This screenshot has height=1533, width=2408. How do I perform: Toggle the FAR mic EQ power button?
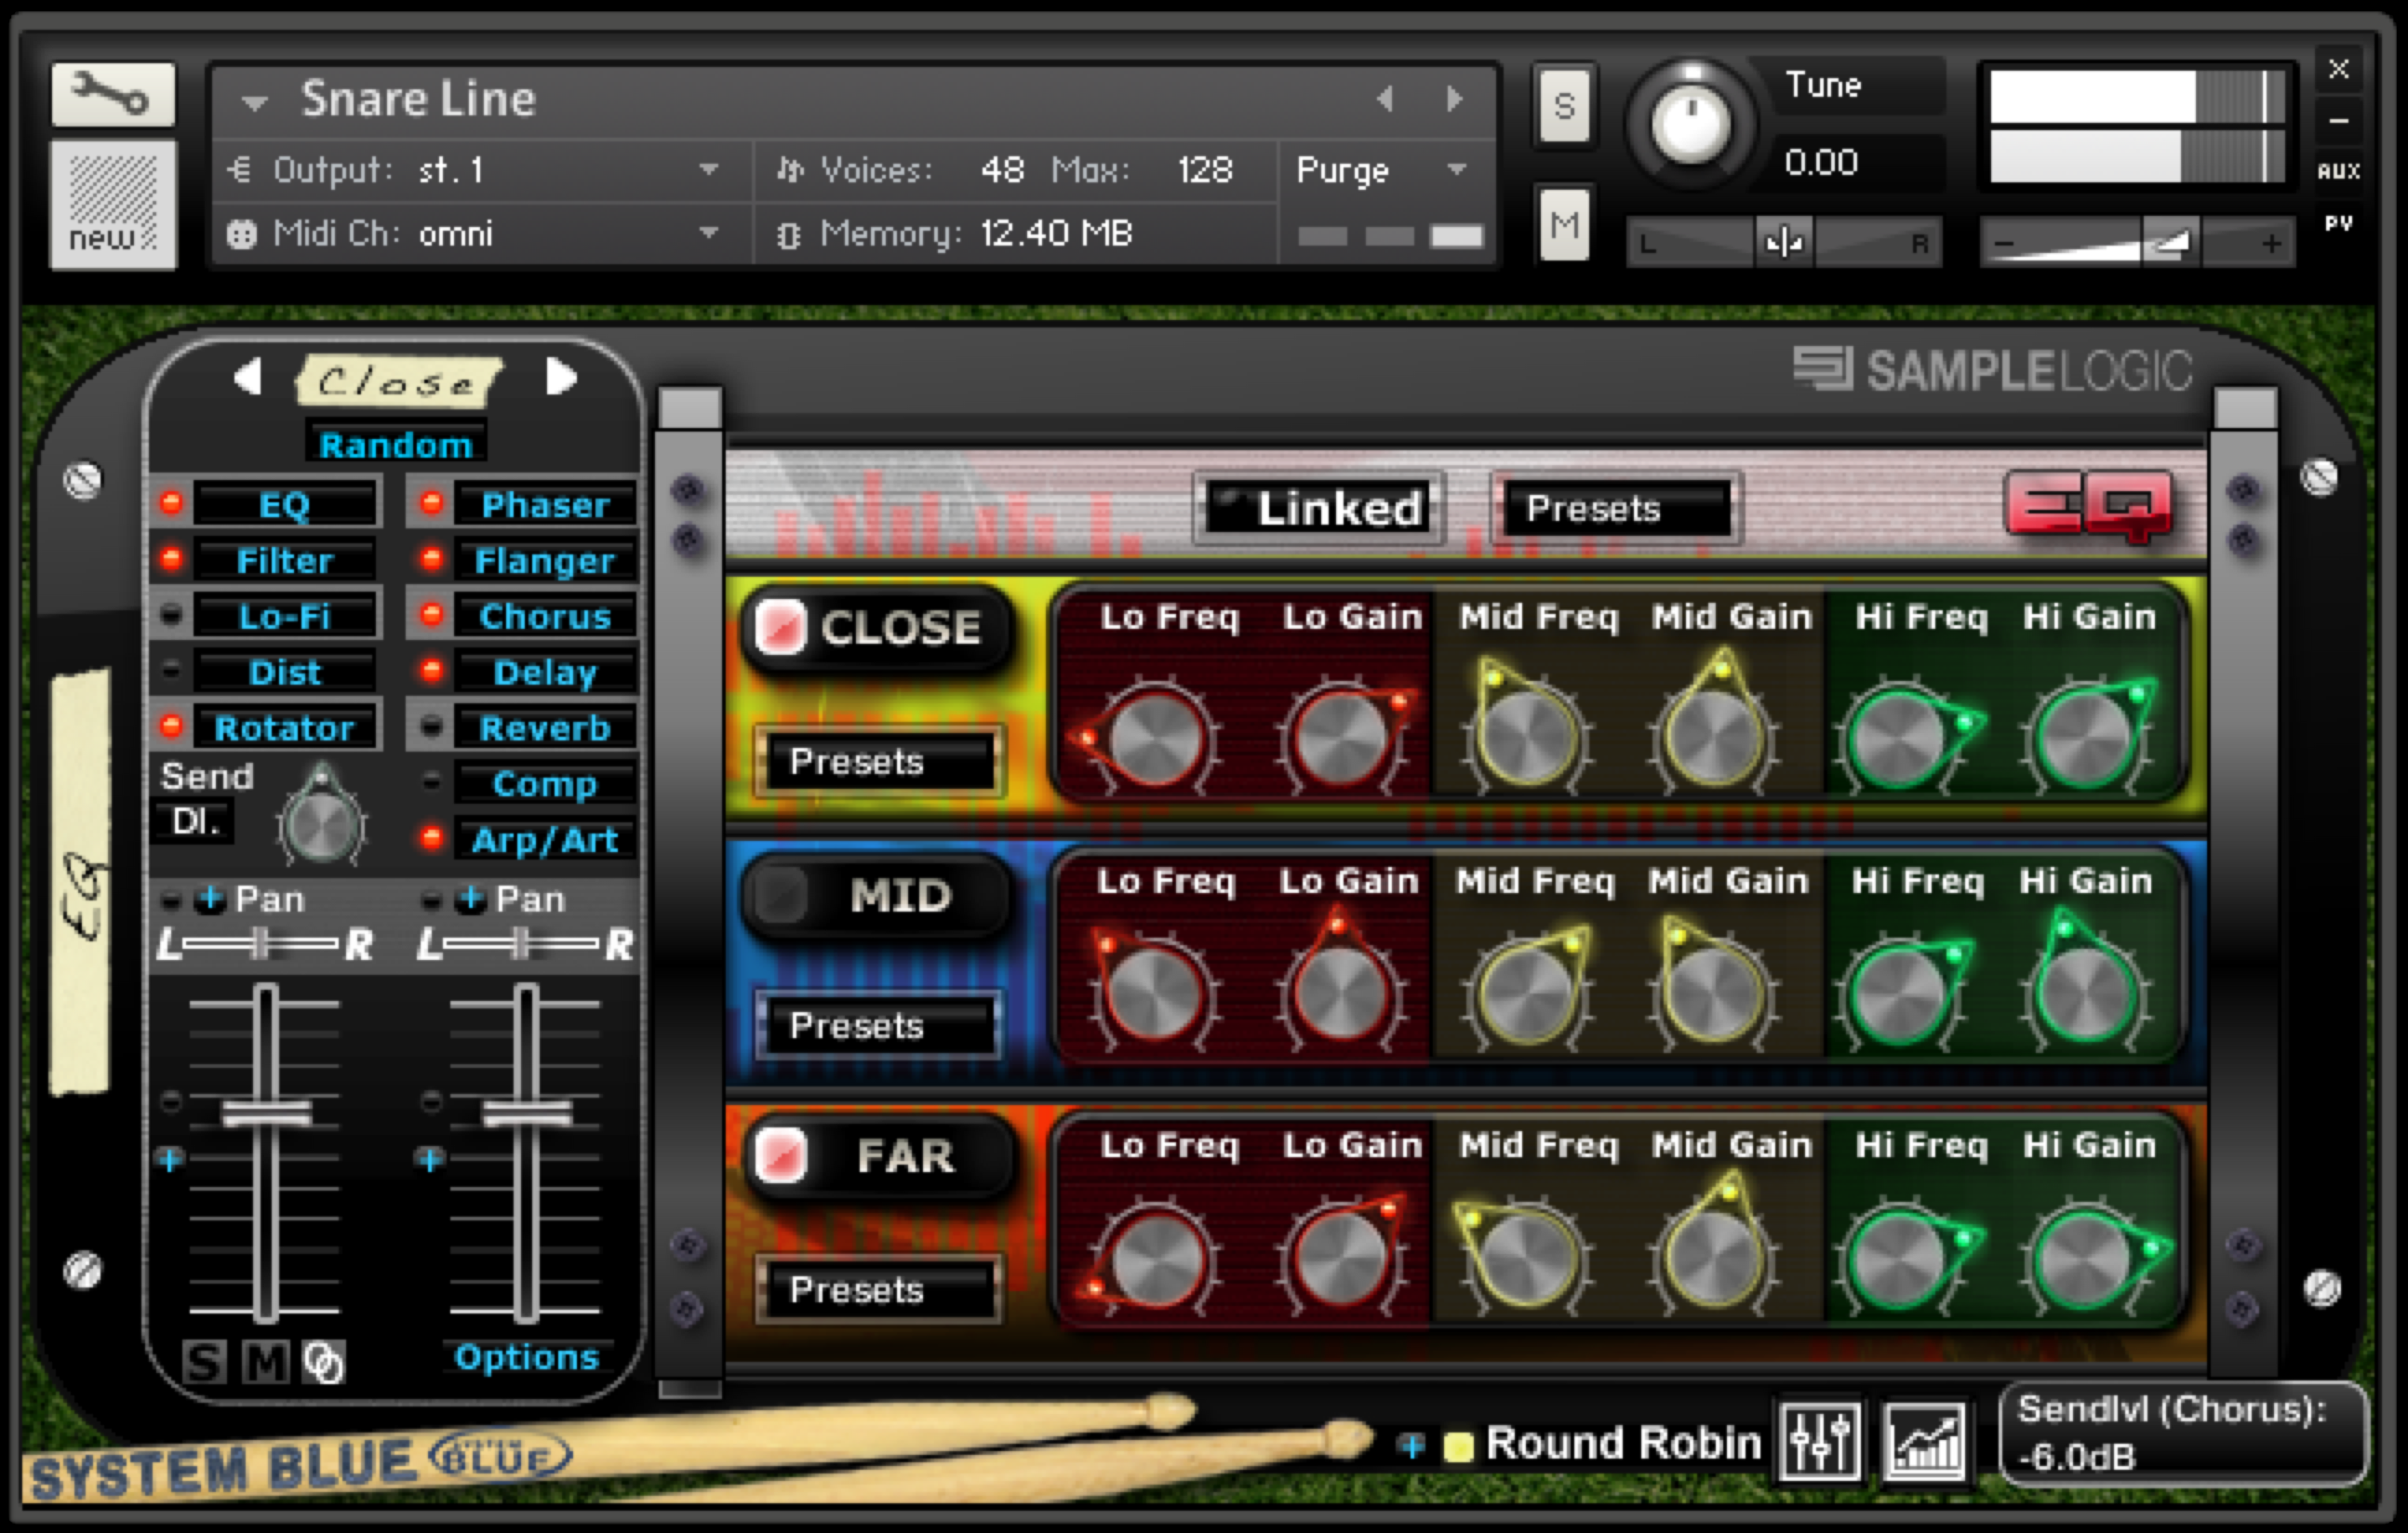[779, 1155]
